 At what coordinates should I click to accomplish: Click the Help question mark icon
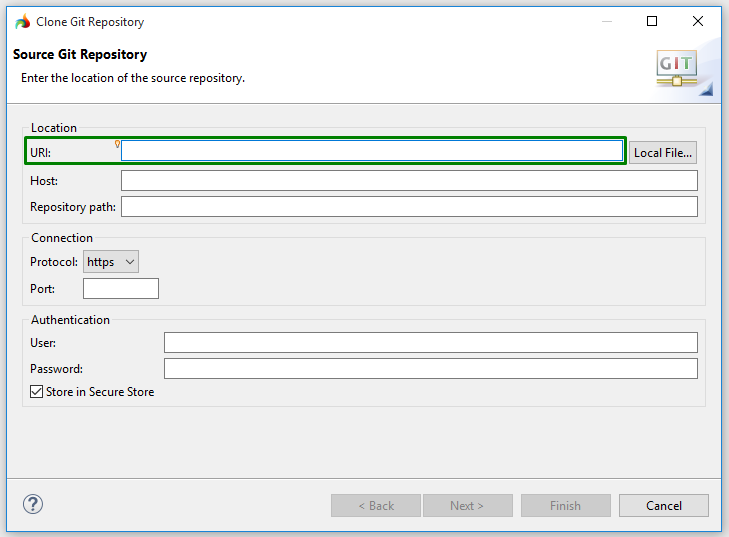[32, 505]
